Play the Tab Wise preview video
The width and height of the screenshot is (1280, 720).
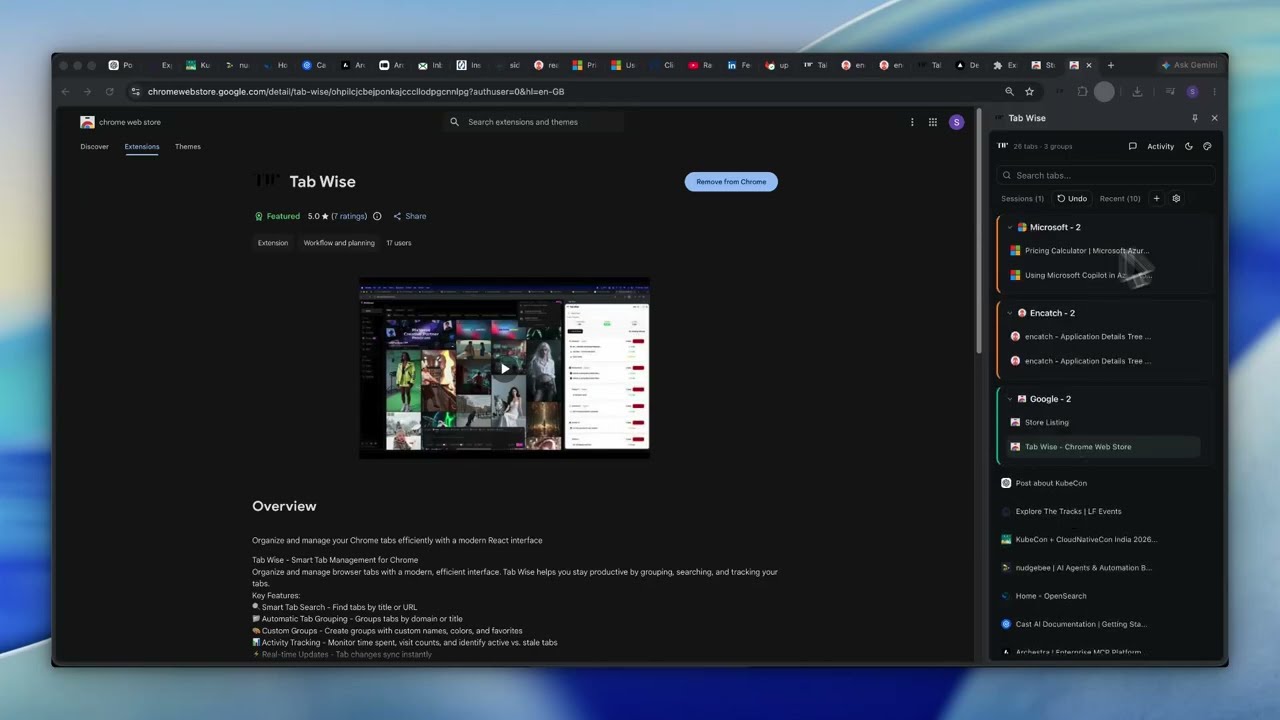coord(505,368)
